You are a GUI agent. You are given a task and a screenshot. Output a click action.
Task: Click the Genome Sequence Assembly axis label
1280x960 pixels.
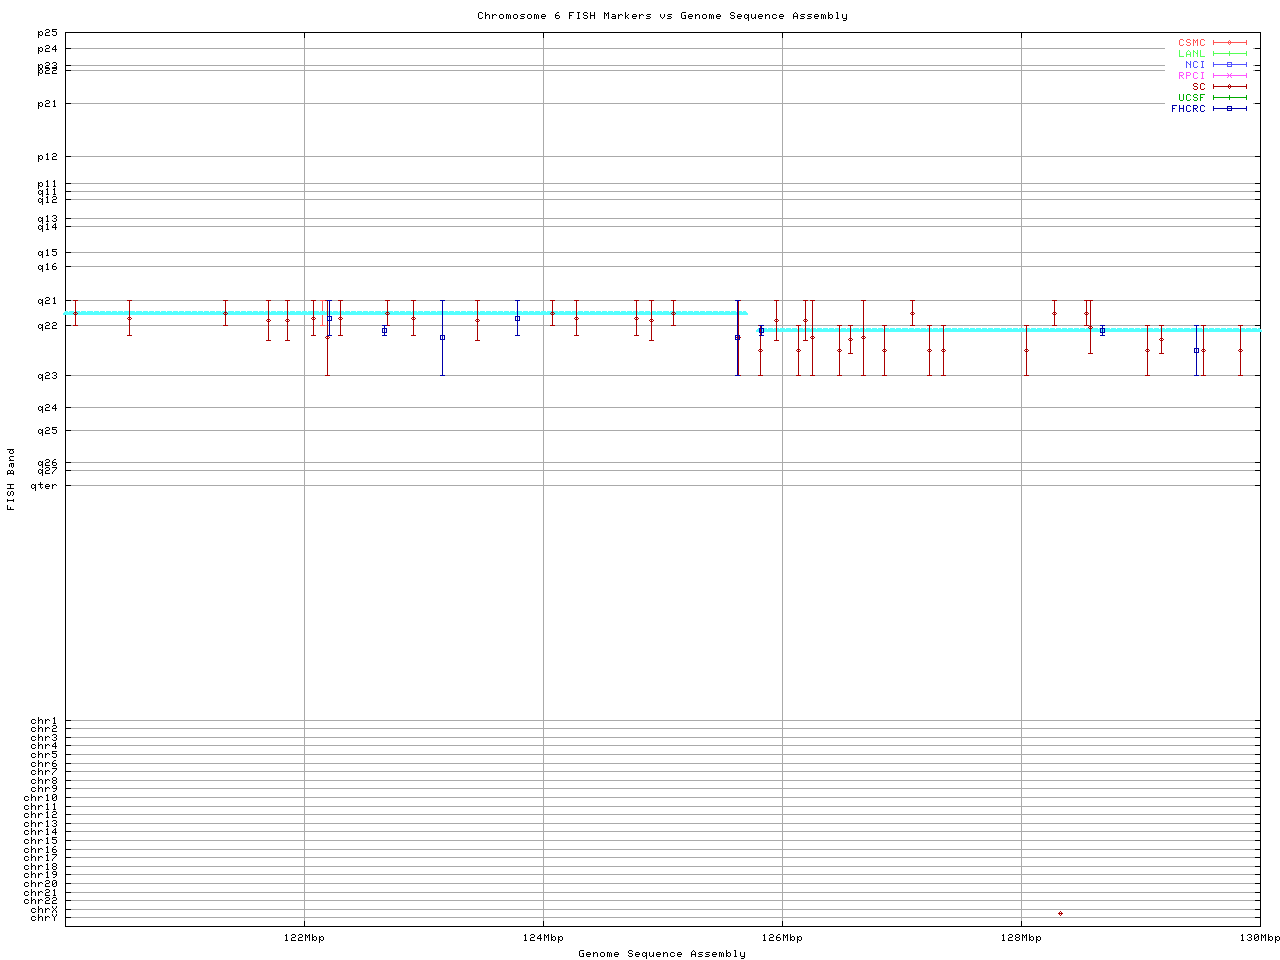pyautogui.click(x=662, y=954)
